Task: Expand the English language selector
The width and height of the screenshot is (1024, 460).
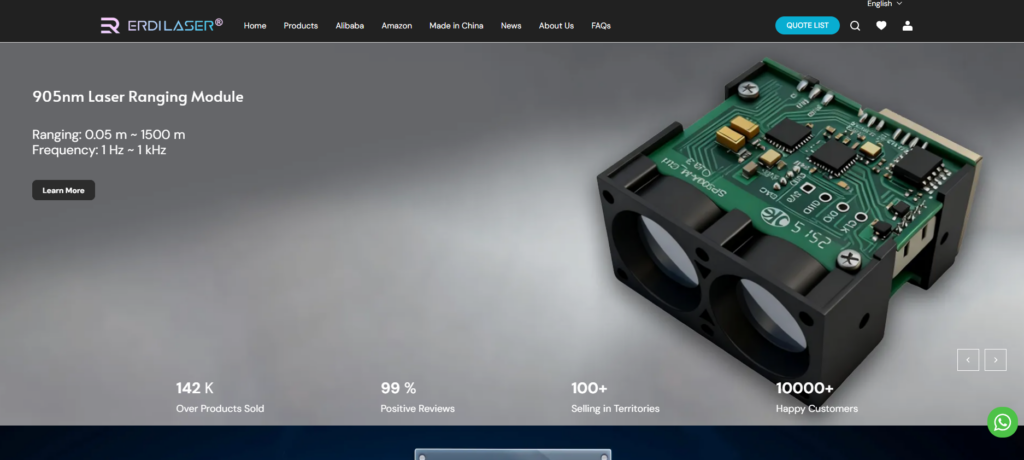Action: click(x=884, y=4)
